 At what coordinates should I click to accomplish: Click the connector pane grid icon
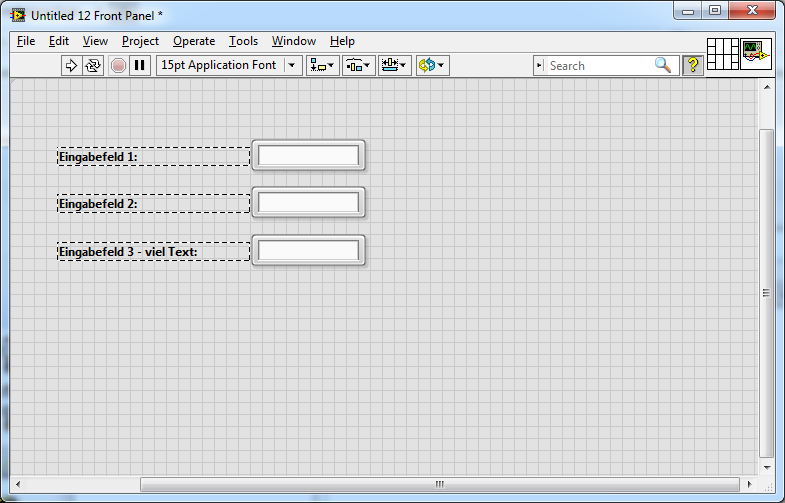[x=722, y=54]
